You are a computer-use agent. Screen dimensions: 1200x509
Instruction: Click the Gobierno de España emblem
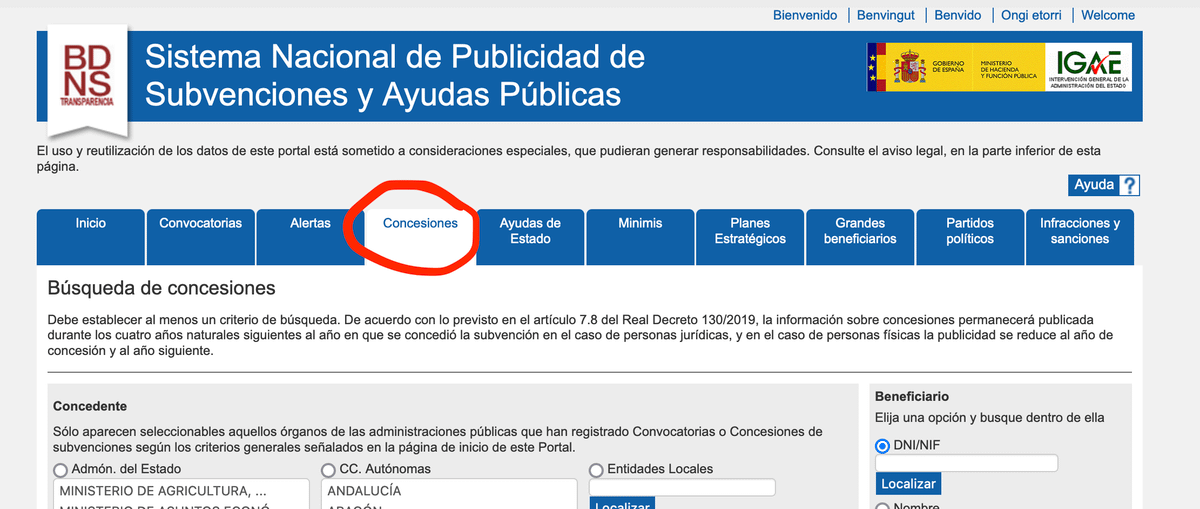point(910,68)
